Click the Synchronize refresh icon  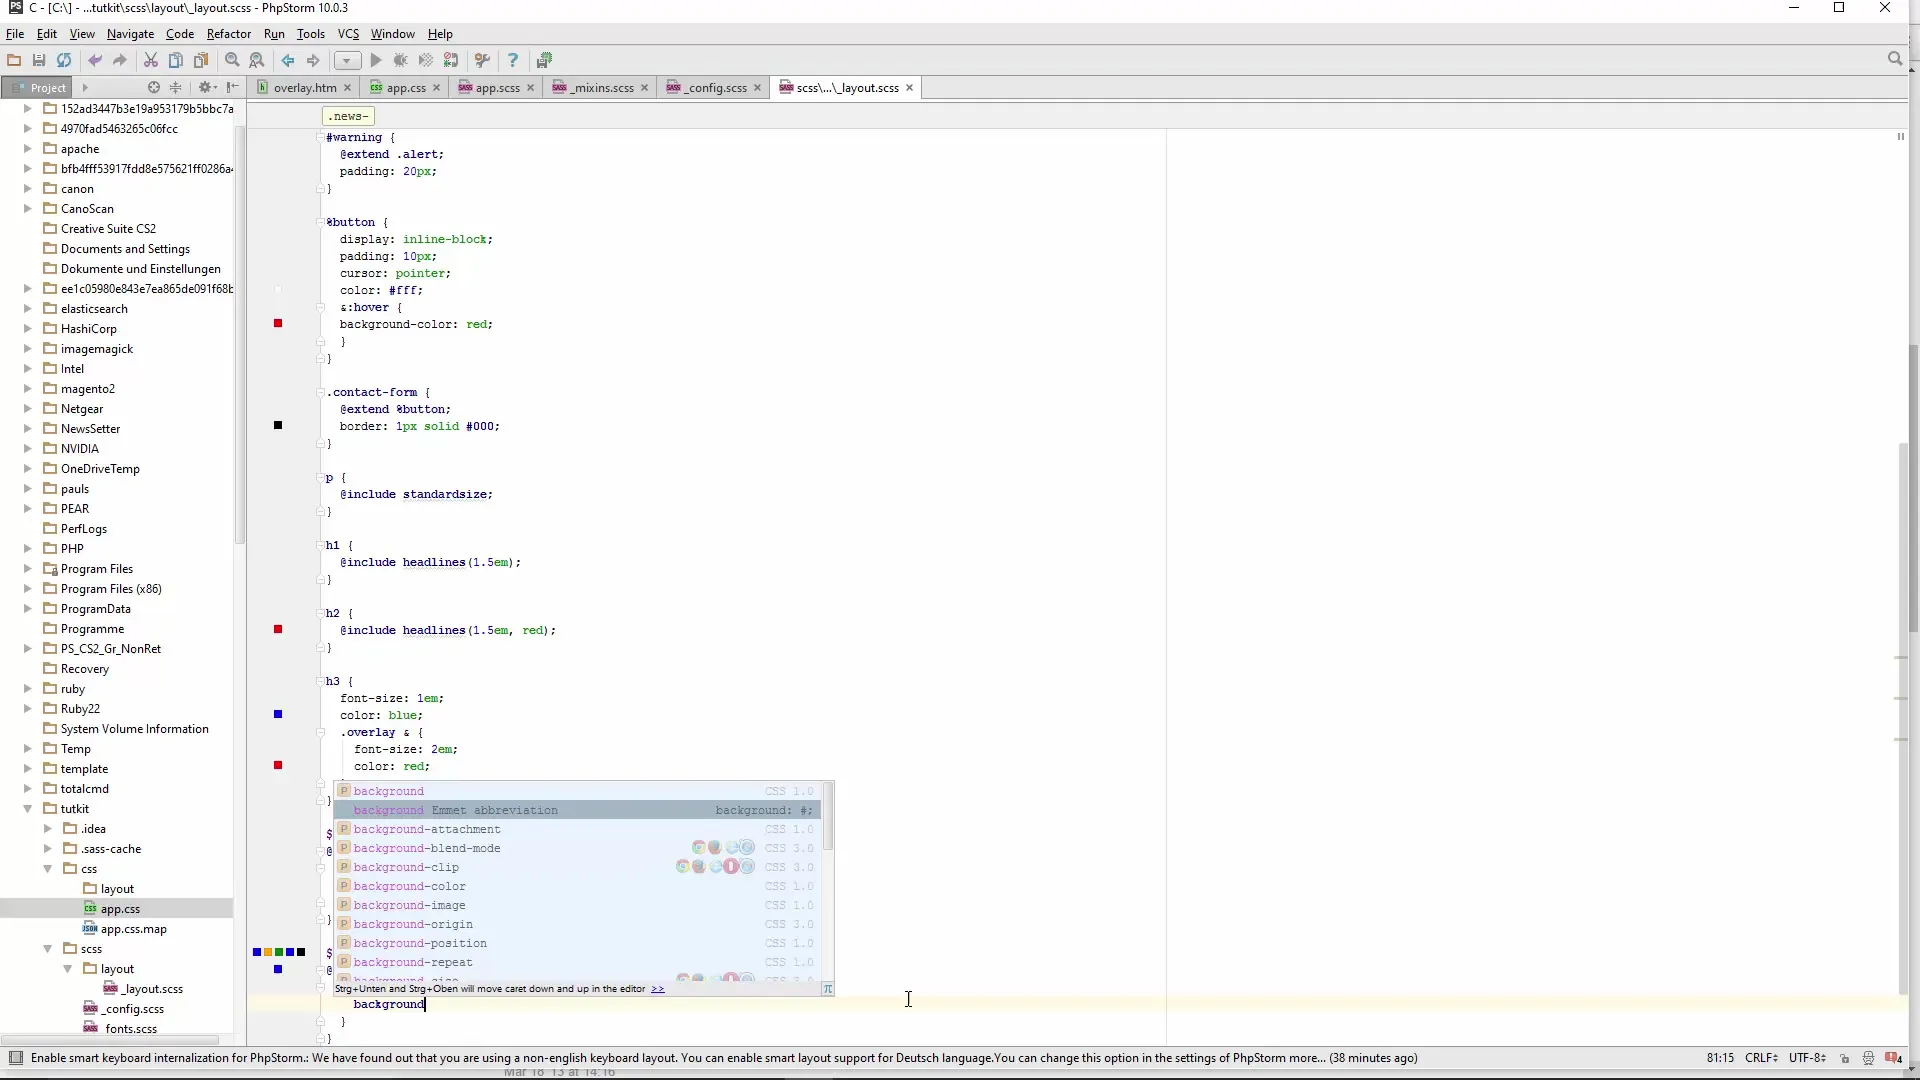tap(64, 60)
